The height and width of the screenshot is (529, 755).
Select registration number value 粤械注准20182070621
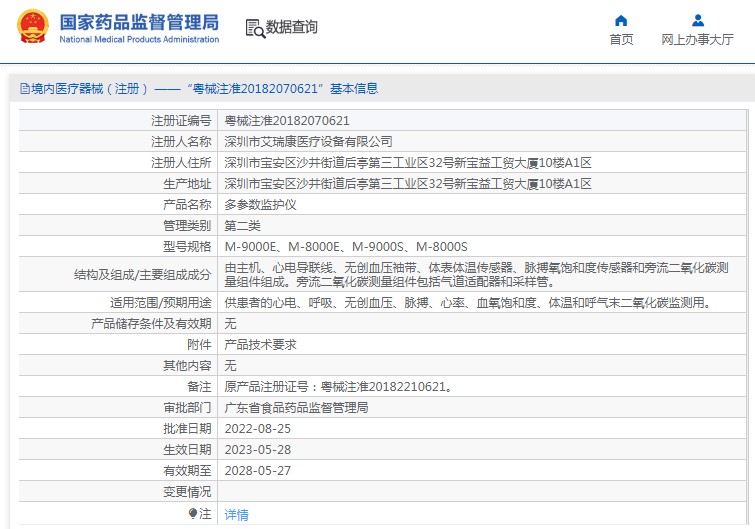point(287,120)
